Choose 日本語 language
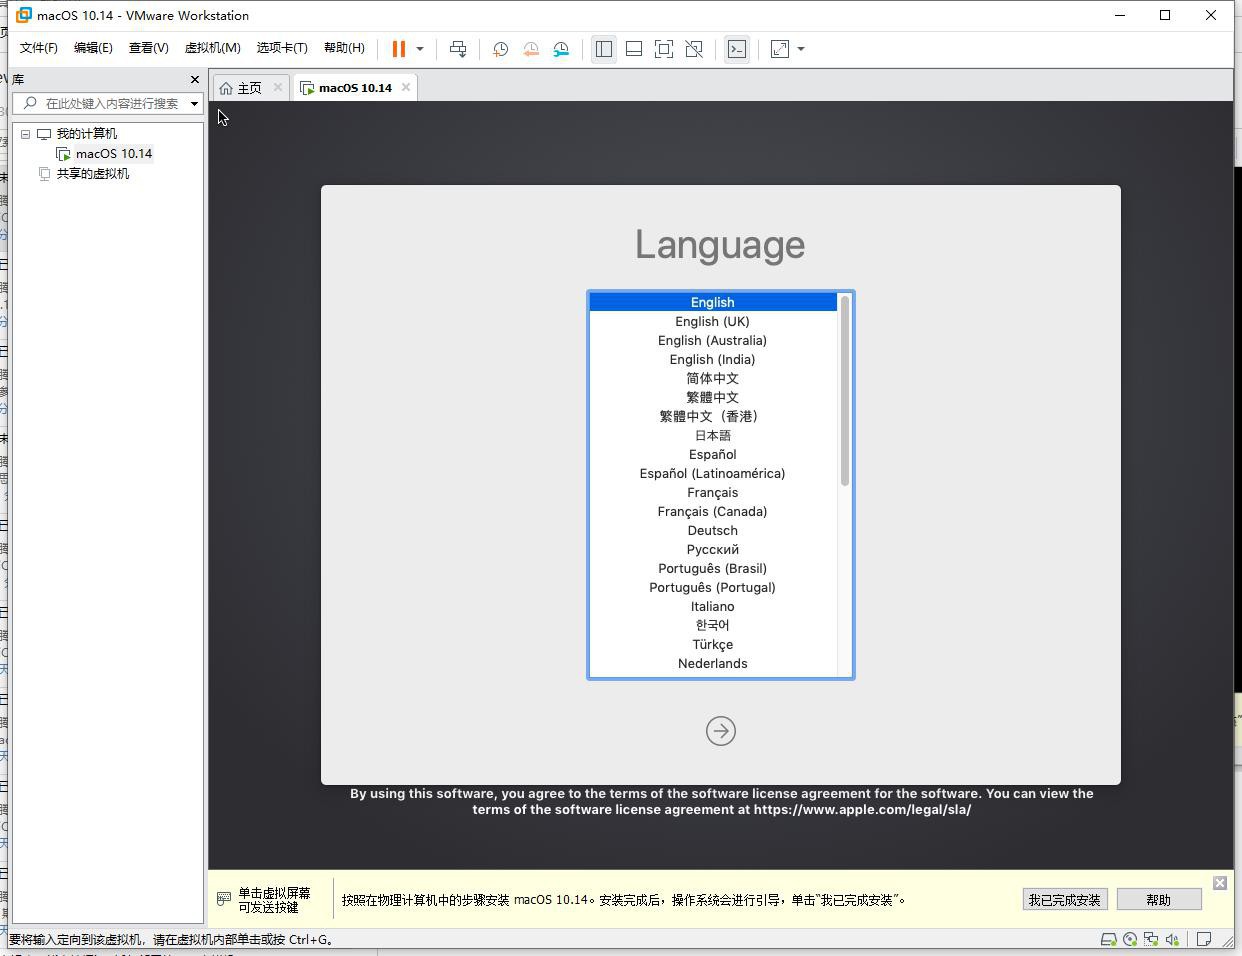 coord(713,435)
